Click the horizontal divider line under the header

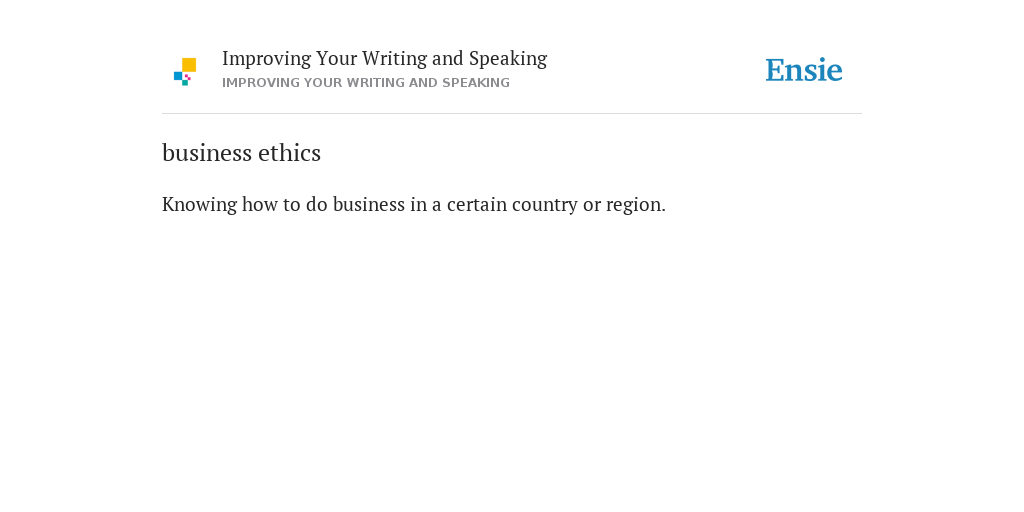(512, 114)
